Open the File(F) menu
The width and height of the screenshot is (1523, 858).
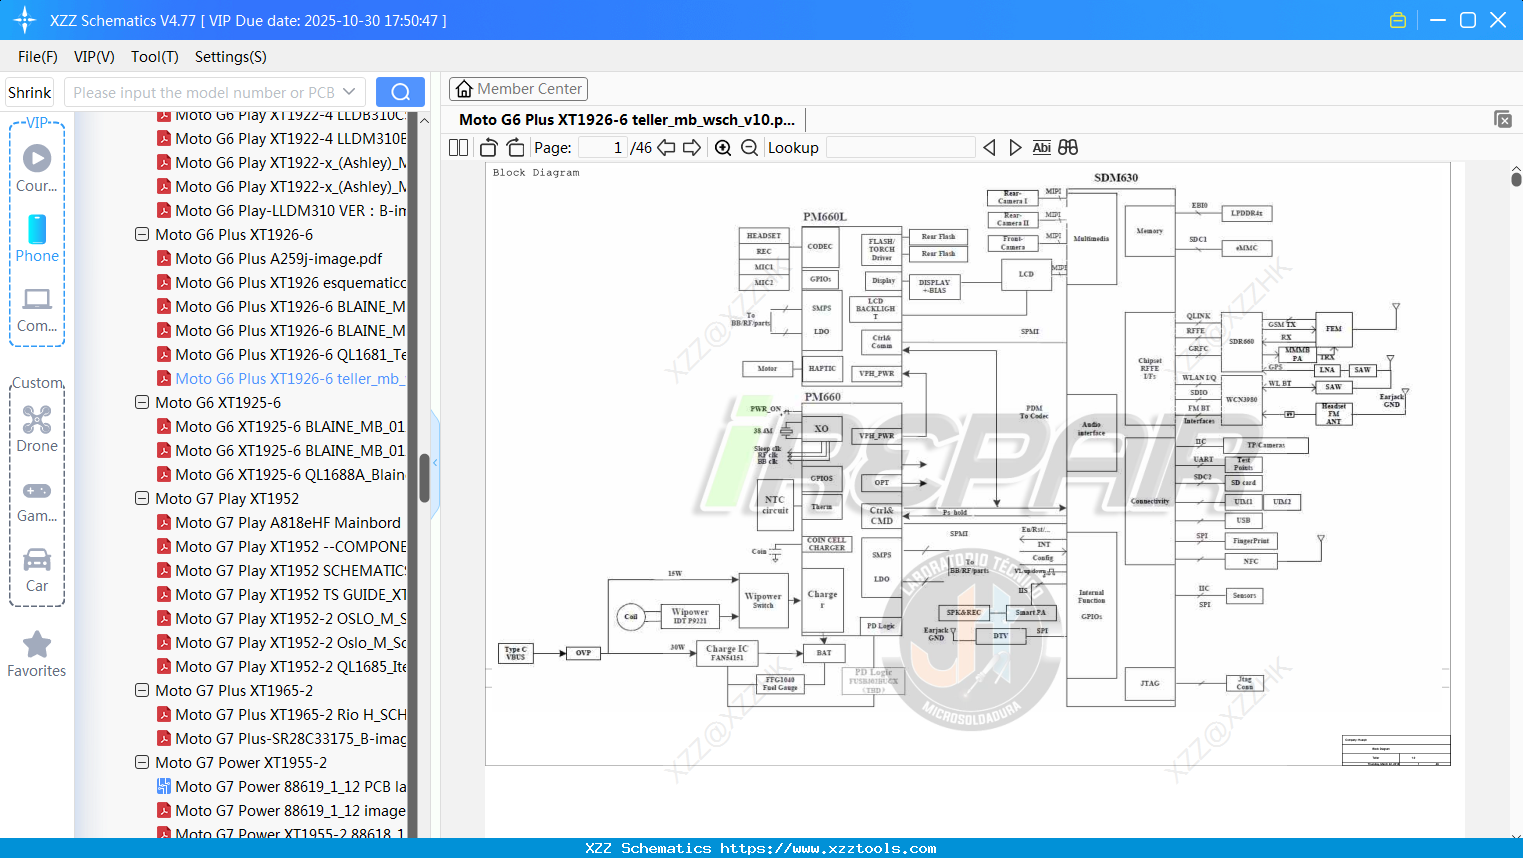(x=38, y=57)
